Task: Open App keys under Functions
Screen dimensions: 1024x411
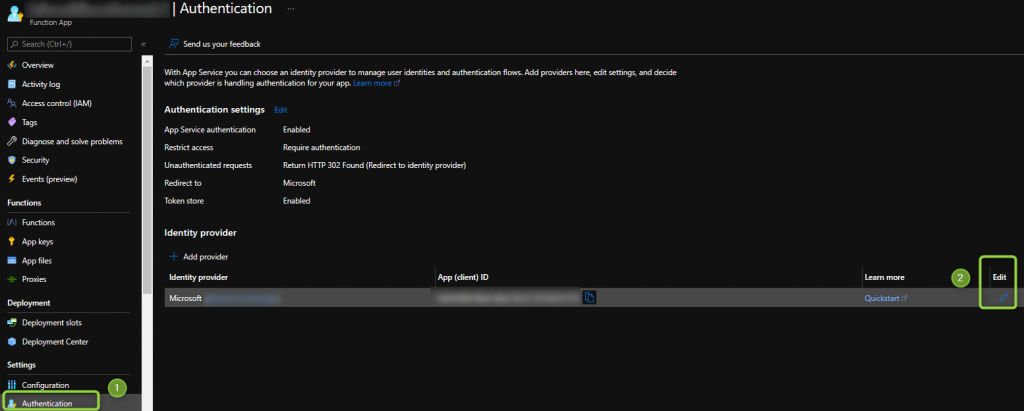Action: point(37,241)
